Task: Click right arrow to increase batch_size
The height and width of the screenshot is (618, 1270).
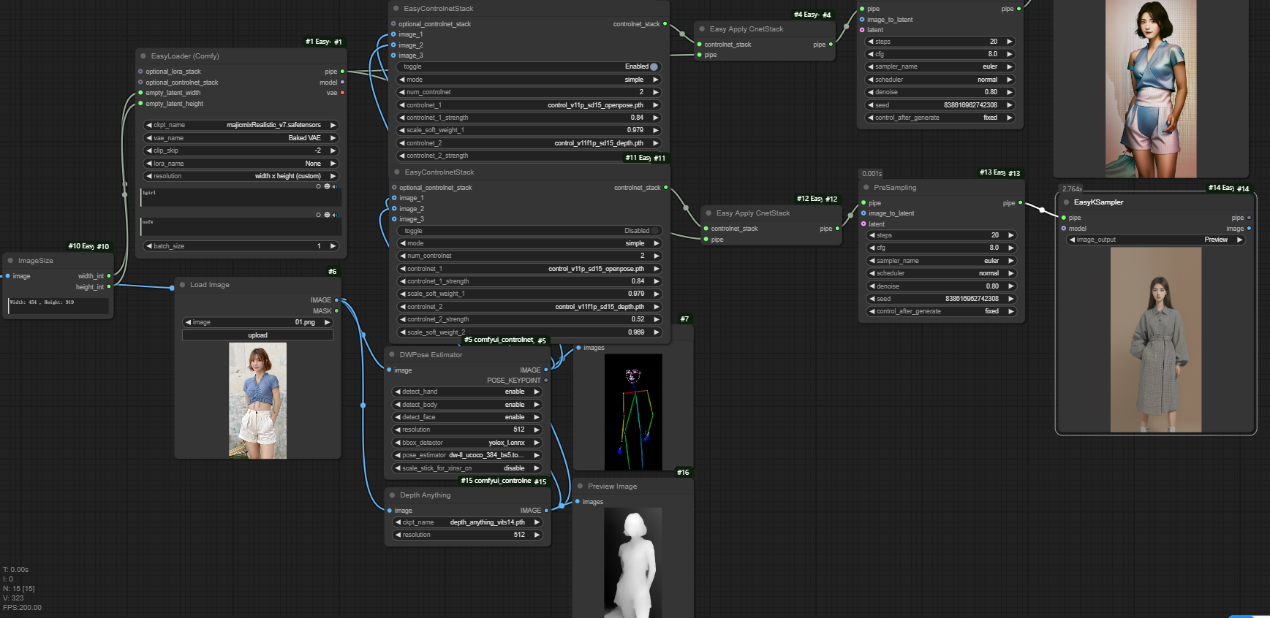Action: pyautogui.click(x=333, y=245)
